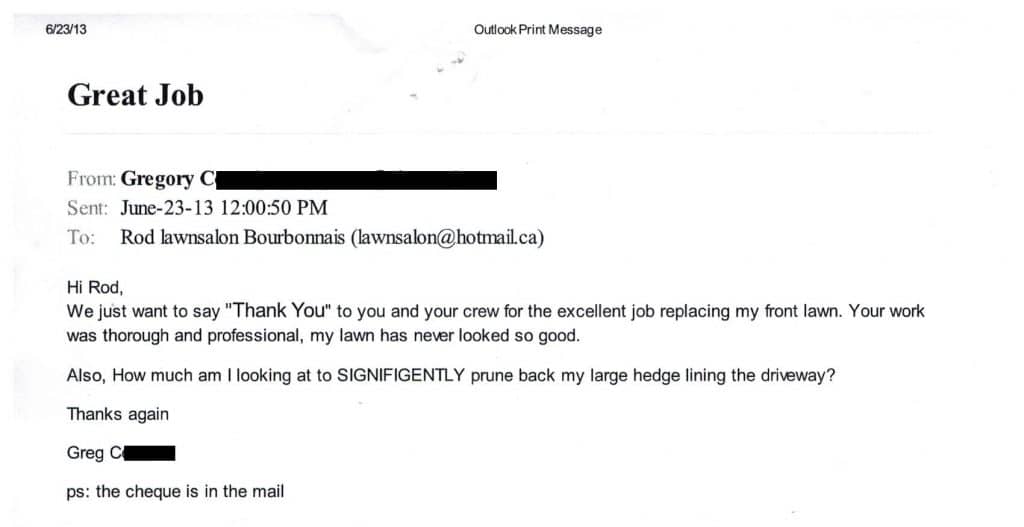Click the "Hi Rod," greeting line

(x=95, y=287)
